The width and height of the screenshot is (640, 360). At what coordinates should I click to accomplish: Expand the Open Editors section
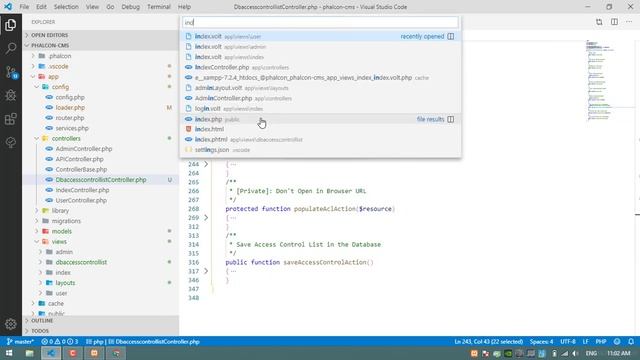pos(101,35)
